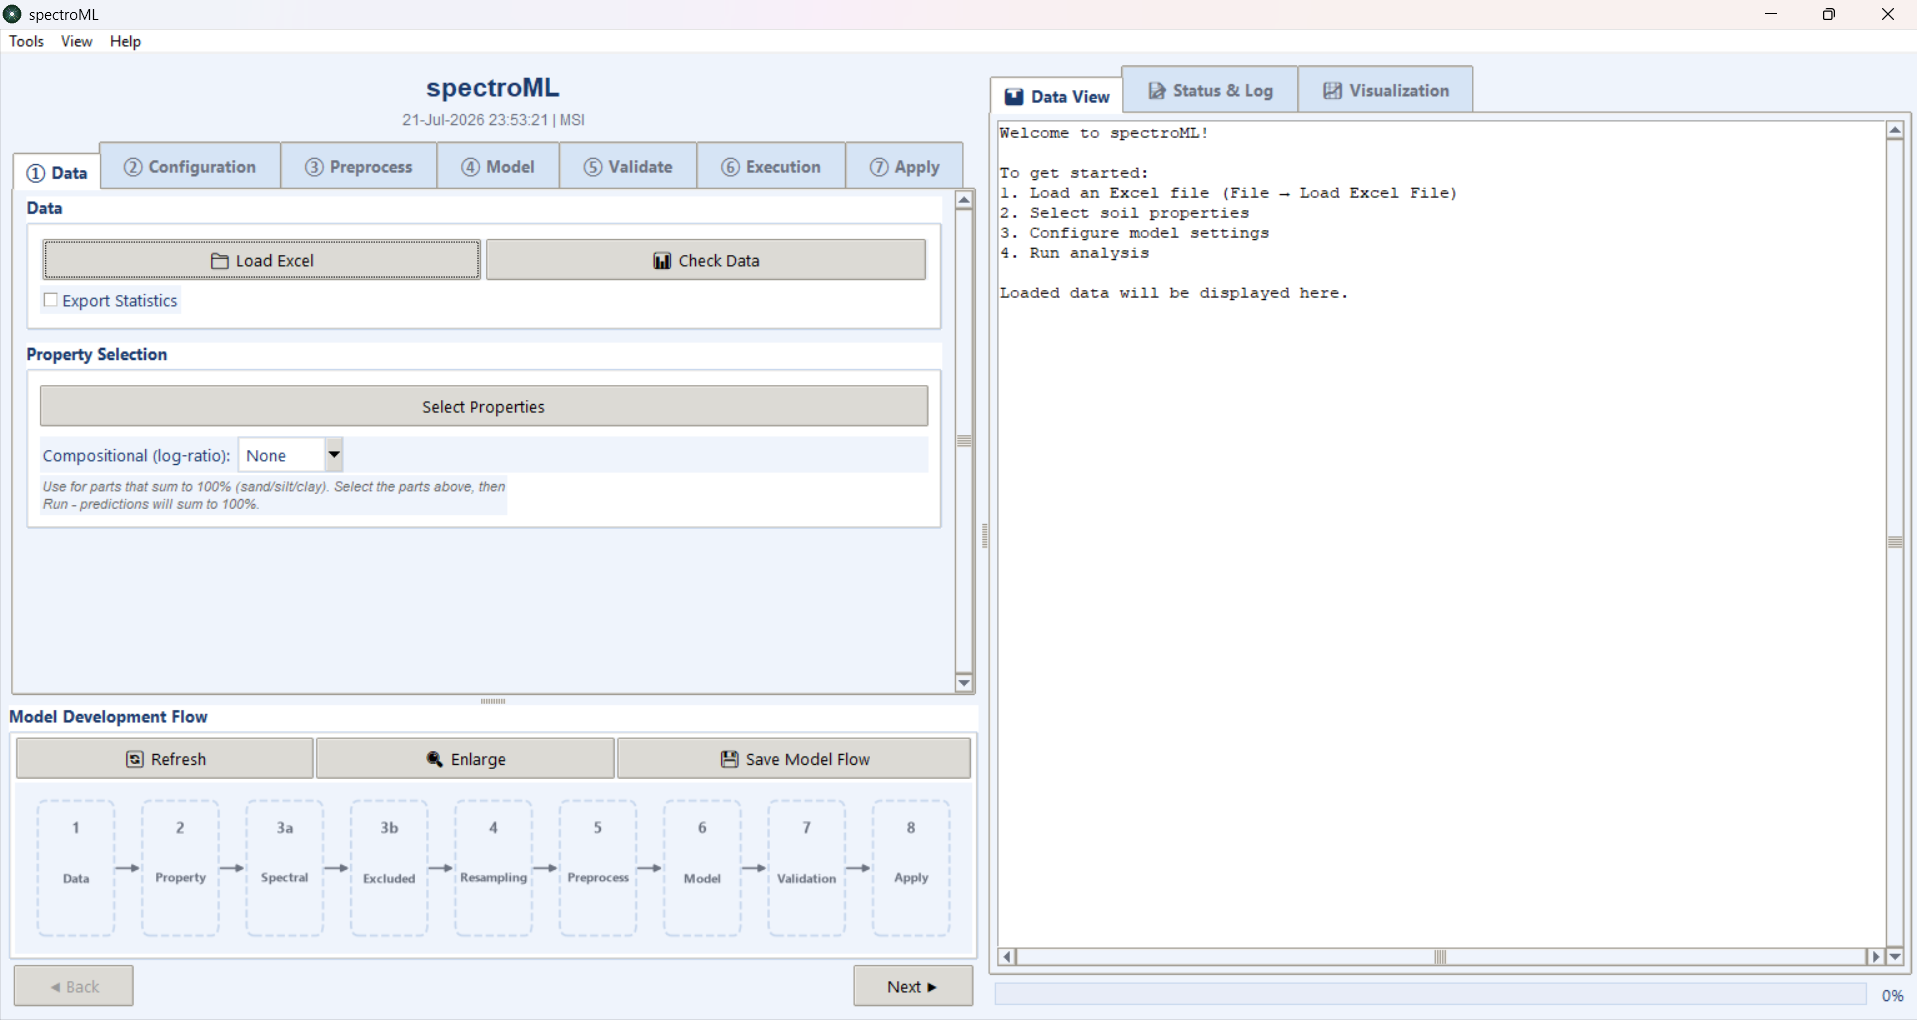
Task: Click the refresh icon in Model Development Flow
Action: pos(135,760)
